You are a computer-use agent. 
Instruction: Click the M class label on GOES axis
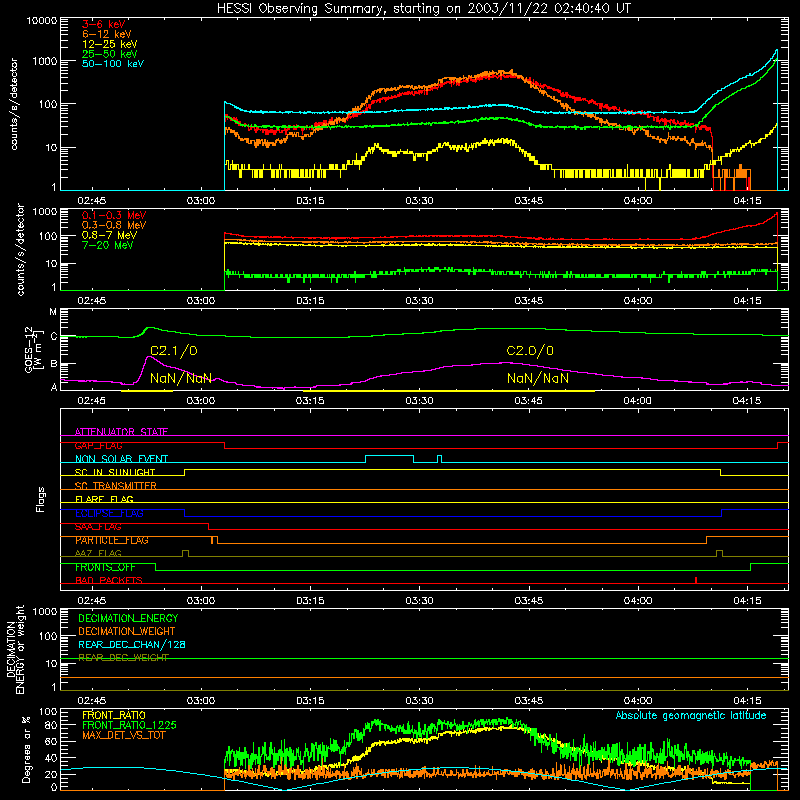(53, 312)
